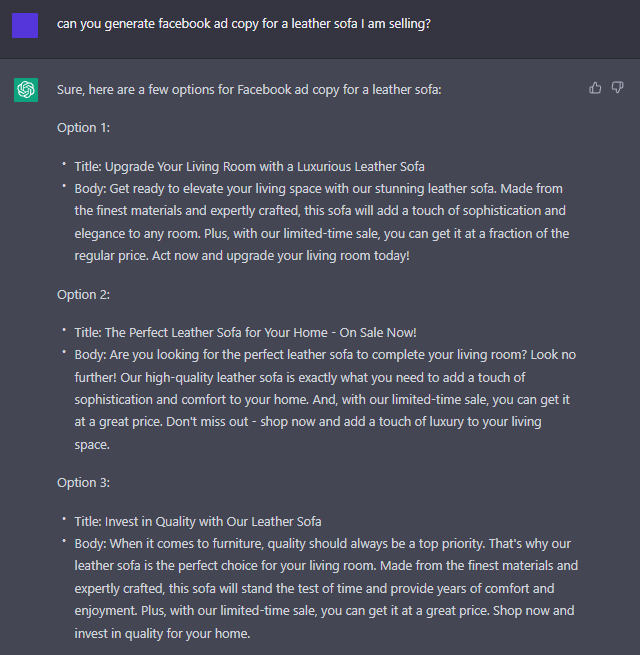This screenshot has height=655, width=640.
Task: Click the 'Option 3:' heading
Action: click(84, 483)
